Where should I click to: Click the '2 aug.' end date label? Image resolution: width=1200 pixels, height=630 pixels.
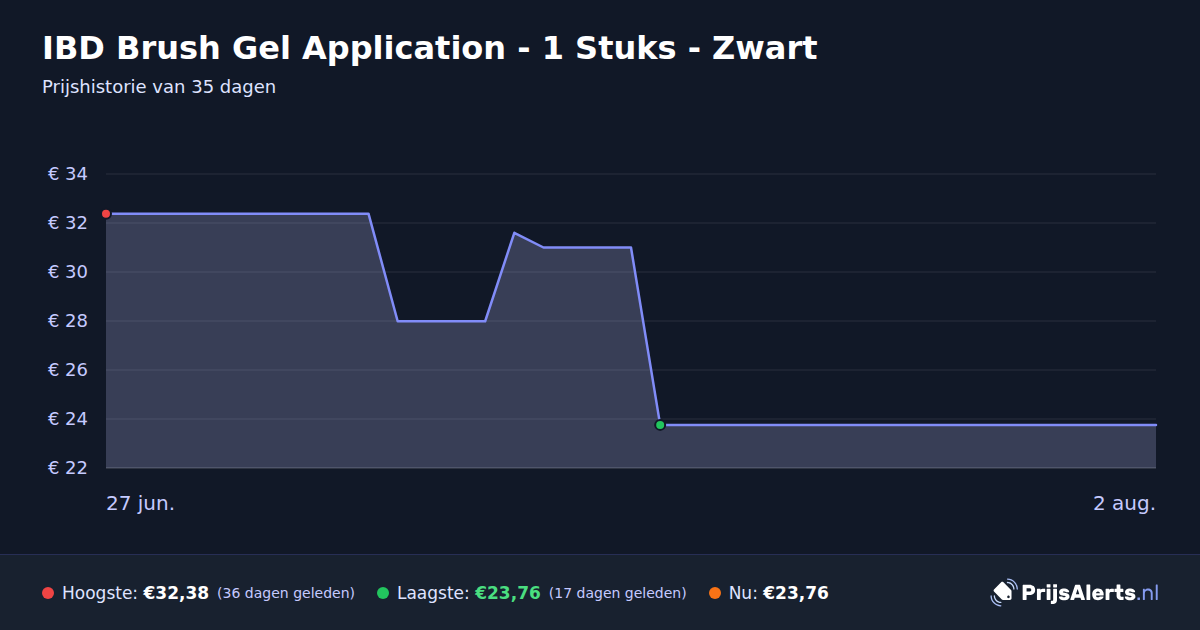coord(1124,504)
